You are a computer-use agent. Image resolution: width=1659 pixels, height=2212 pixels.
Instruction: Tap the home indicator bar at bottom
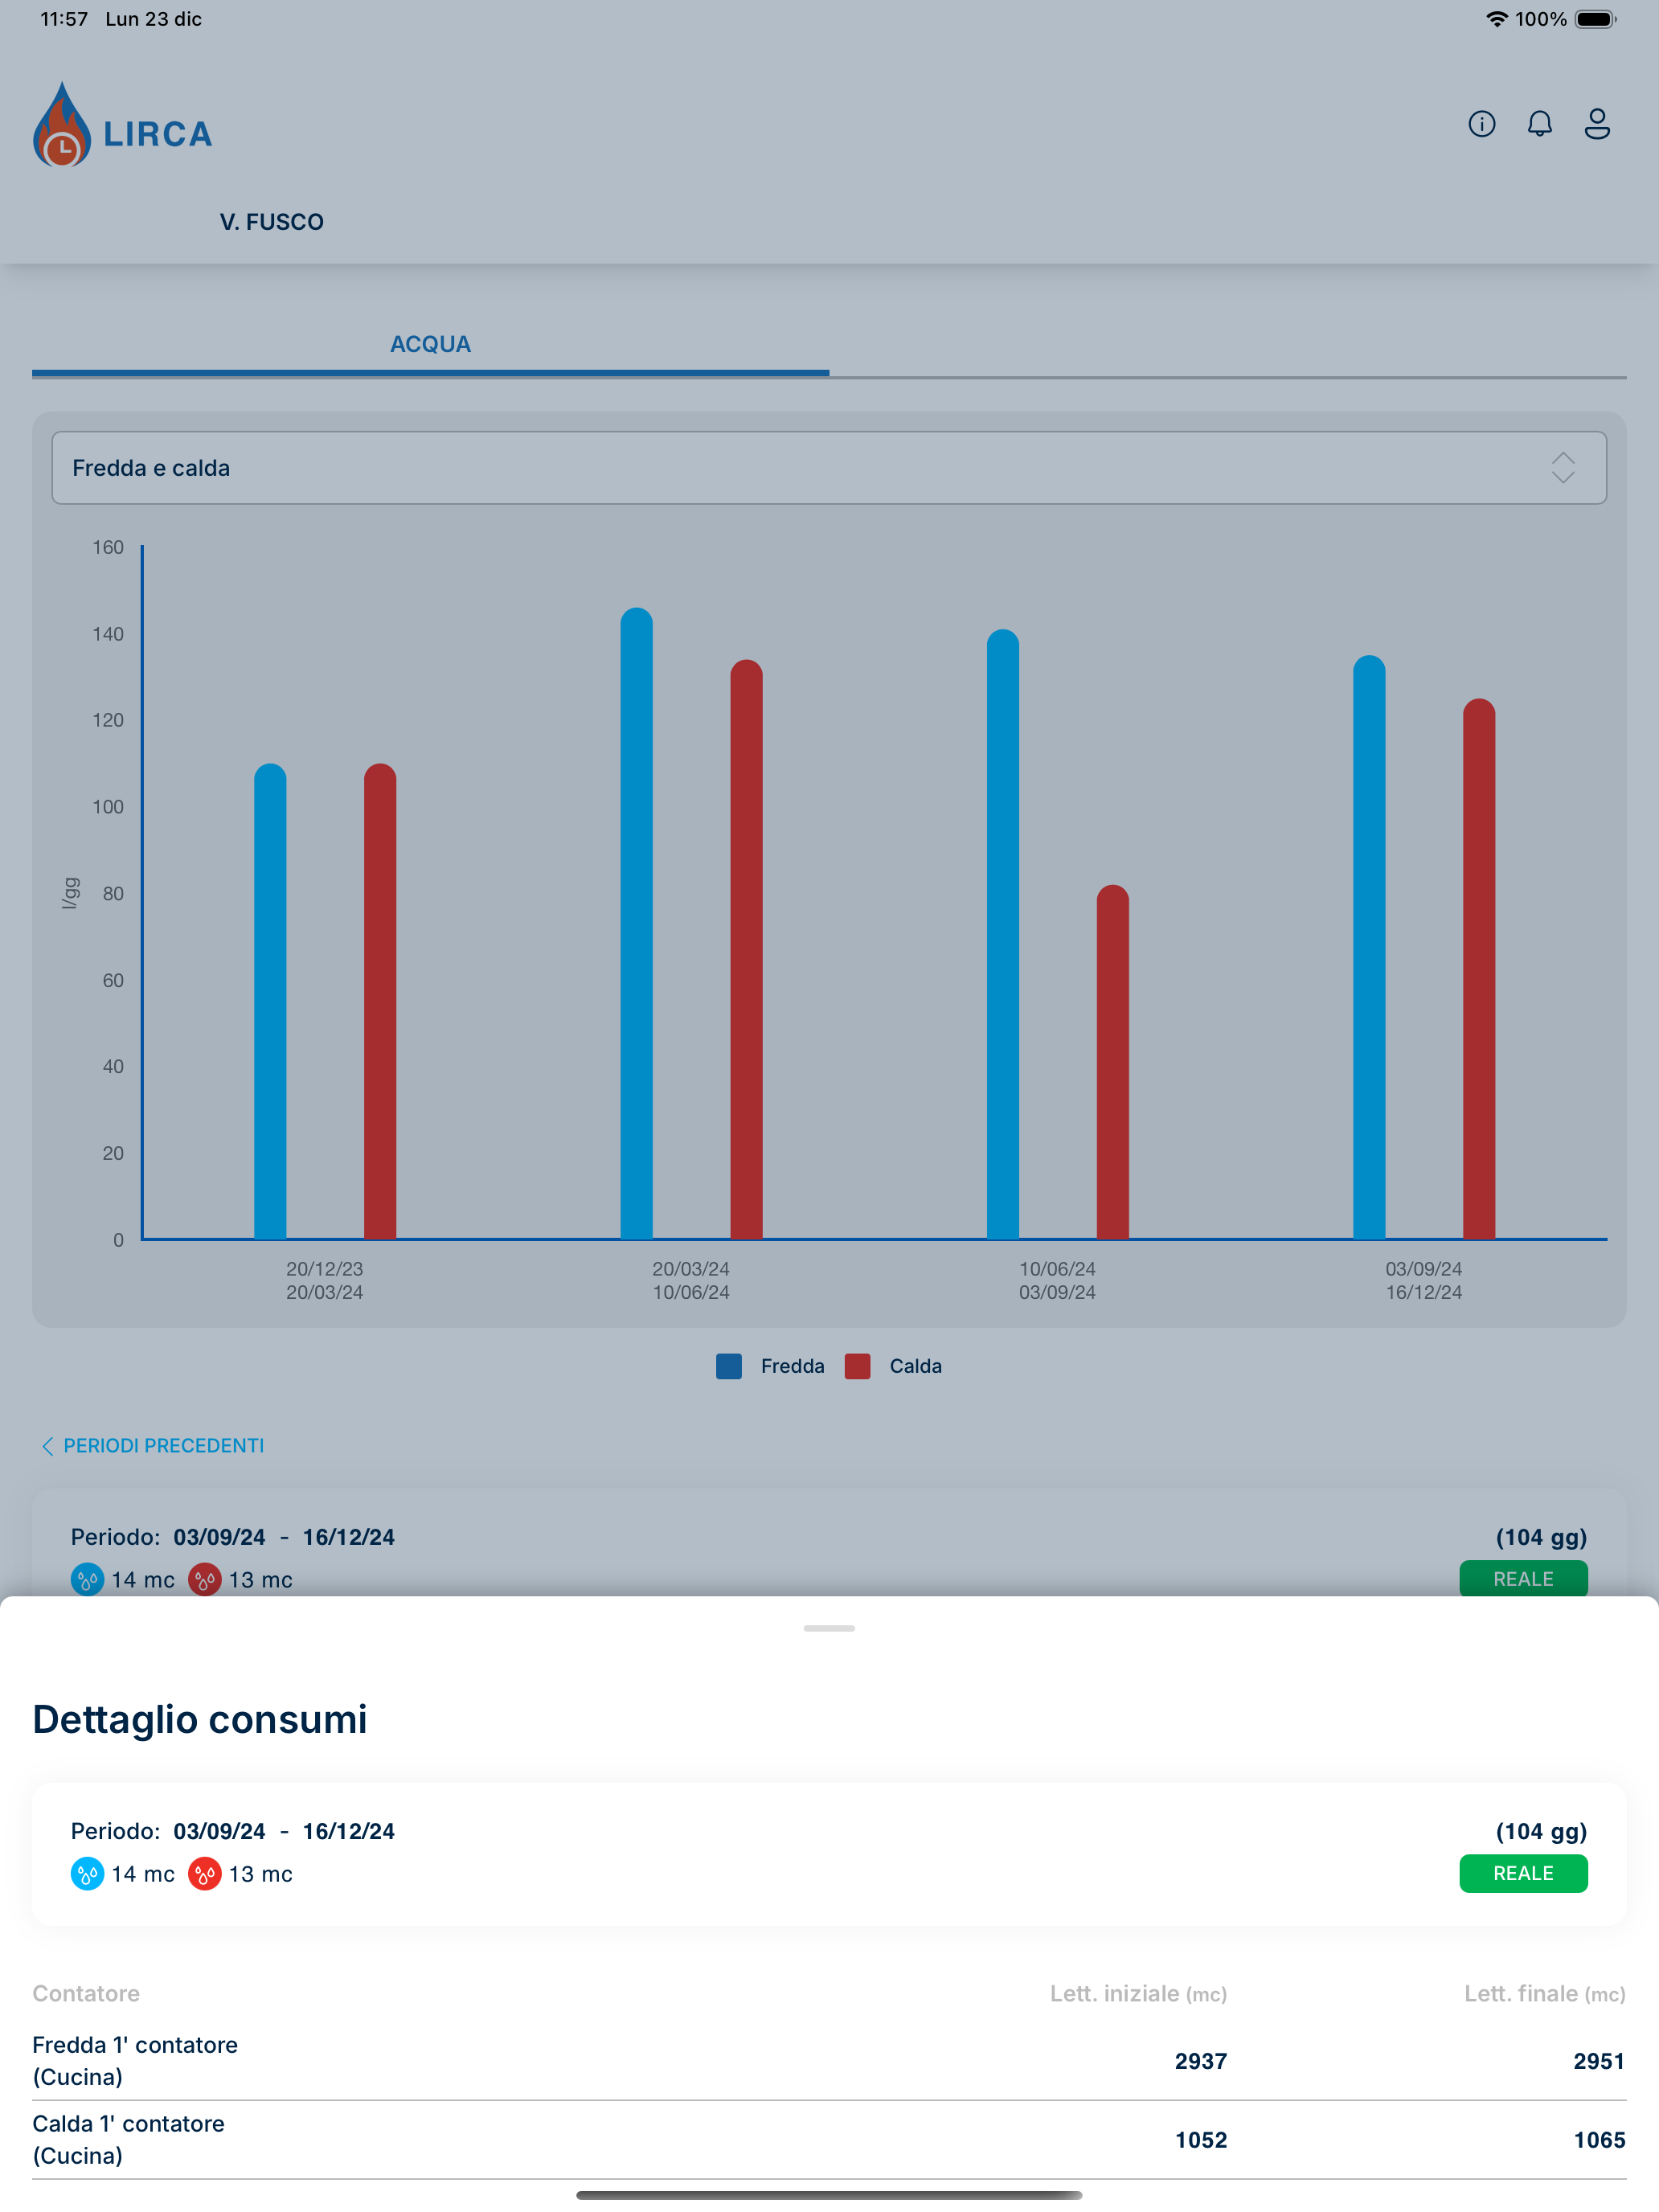(x=829, y=2195)
